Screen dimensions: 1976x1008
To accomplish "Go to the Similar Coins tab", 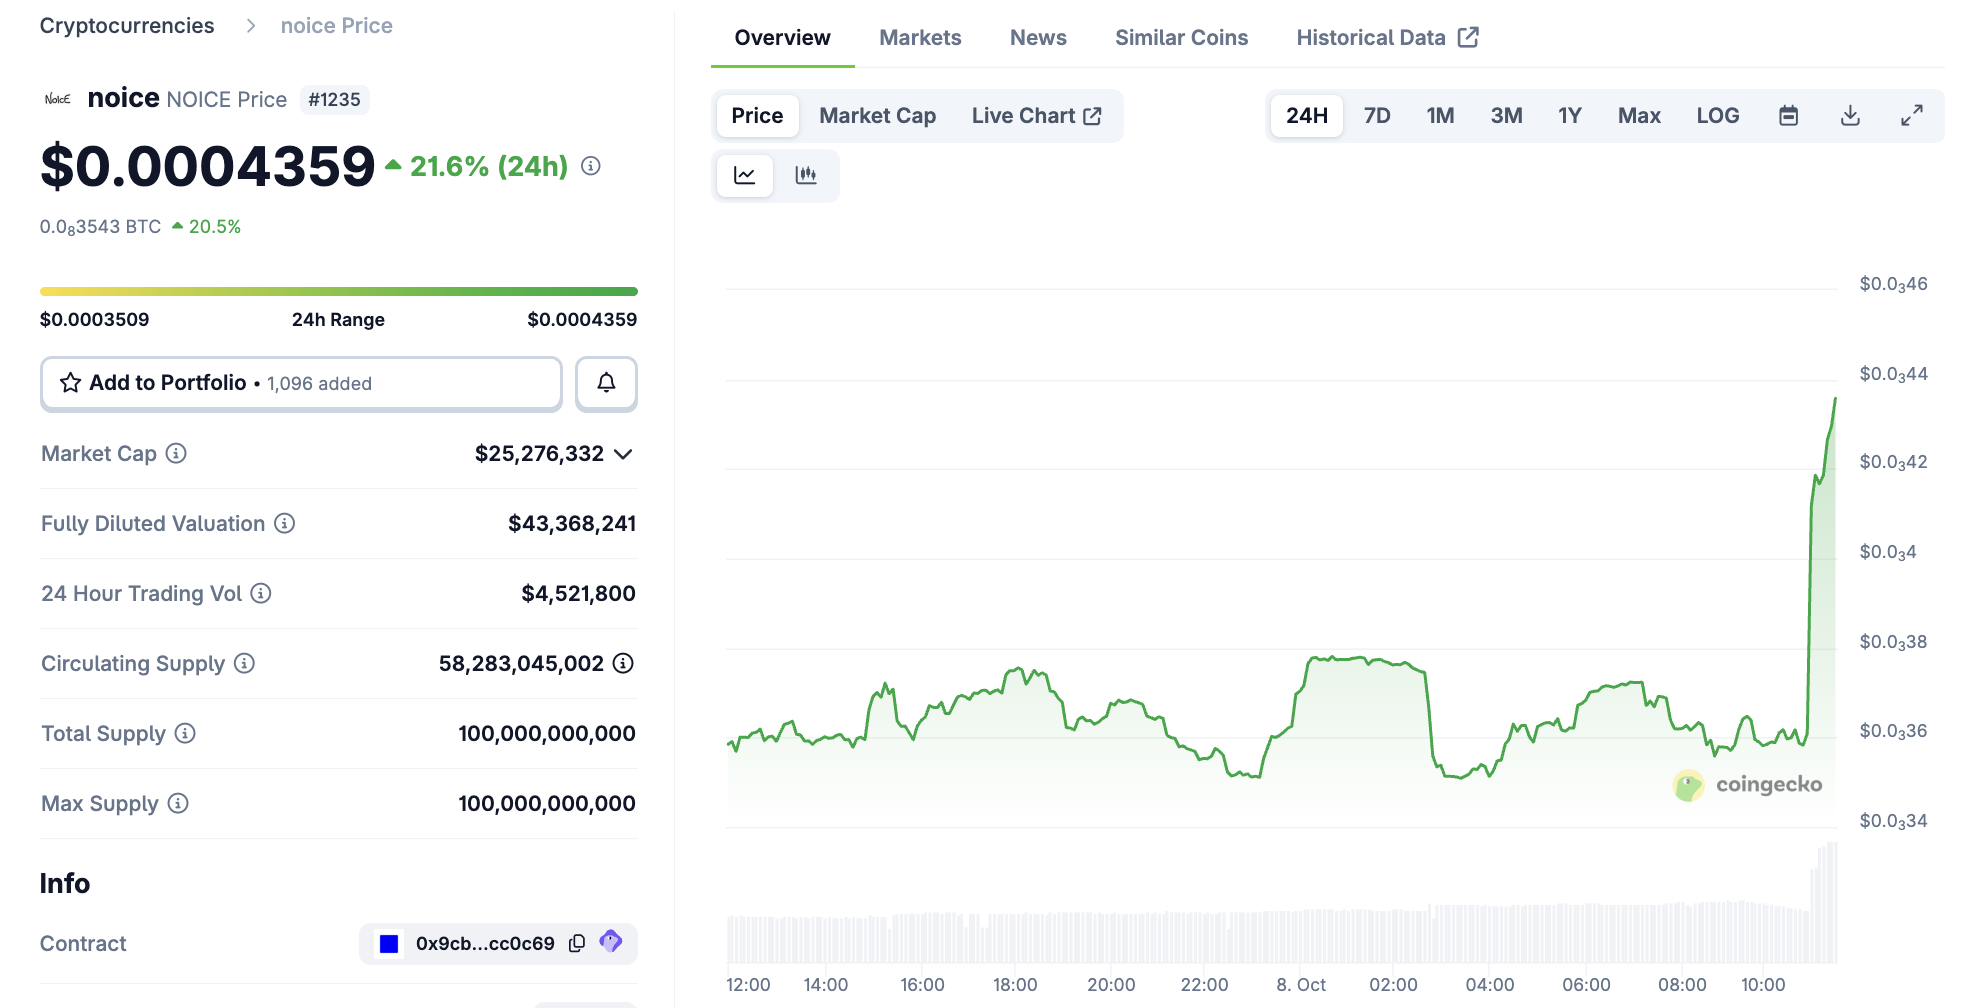I will (1181, 38).
